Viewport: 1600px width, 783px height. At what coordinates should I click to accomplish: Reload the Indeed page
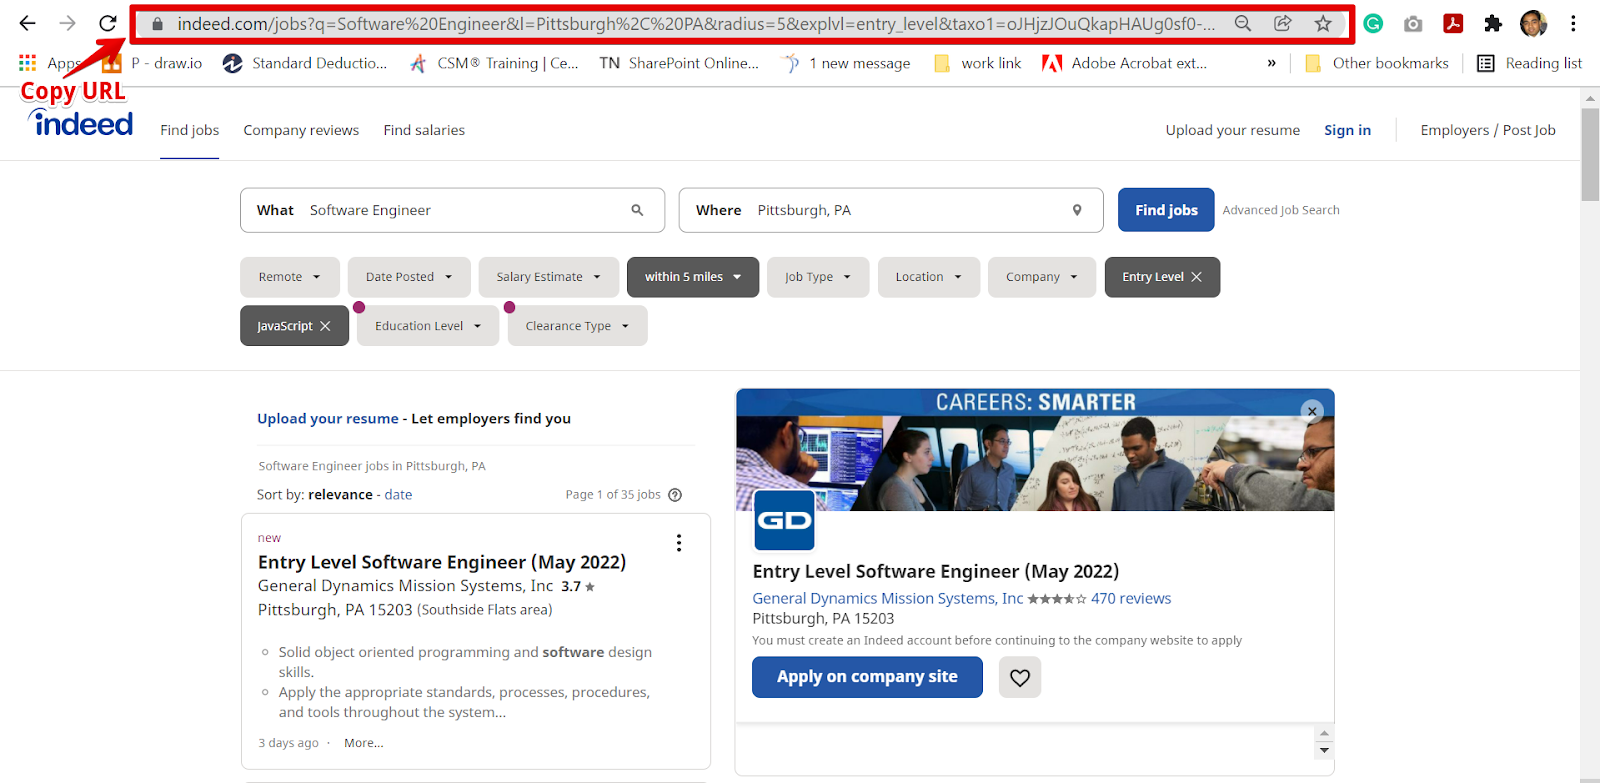[x=108, y=23]
